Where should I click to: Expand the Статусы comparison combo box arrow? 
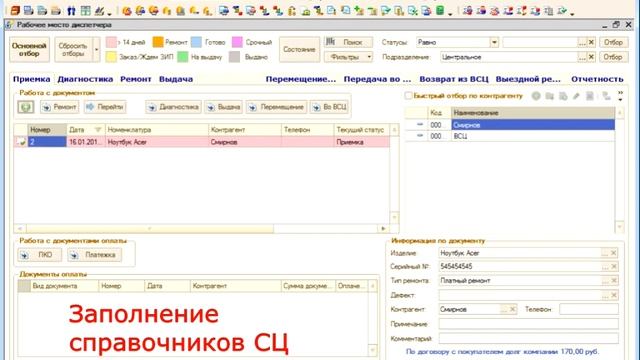[x=494, y=42]
